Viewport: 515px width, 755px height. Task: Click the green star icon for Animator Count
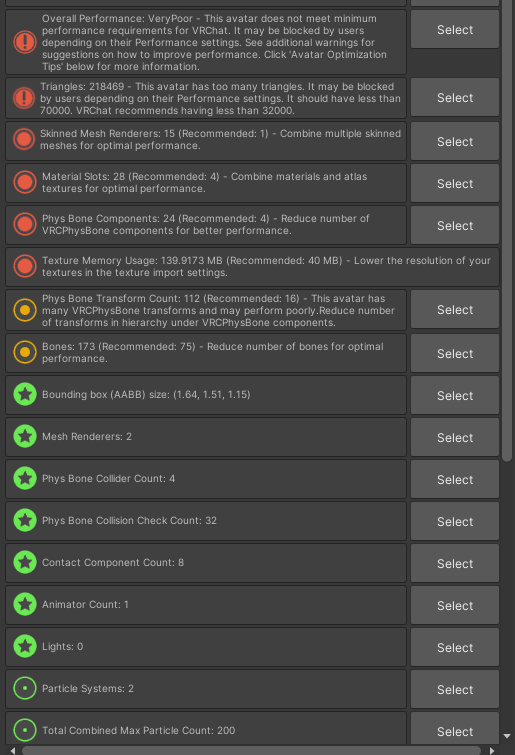(x=25, y=605)
